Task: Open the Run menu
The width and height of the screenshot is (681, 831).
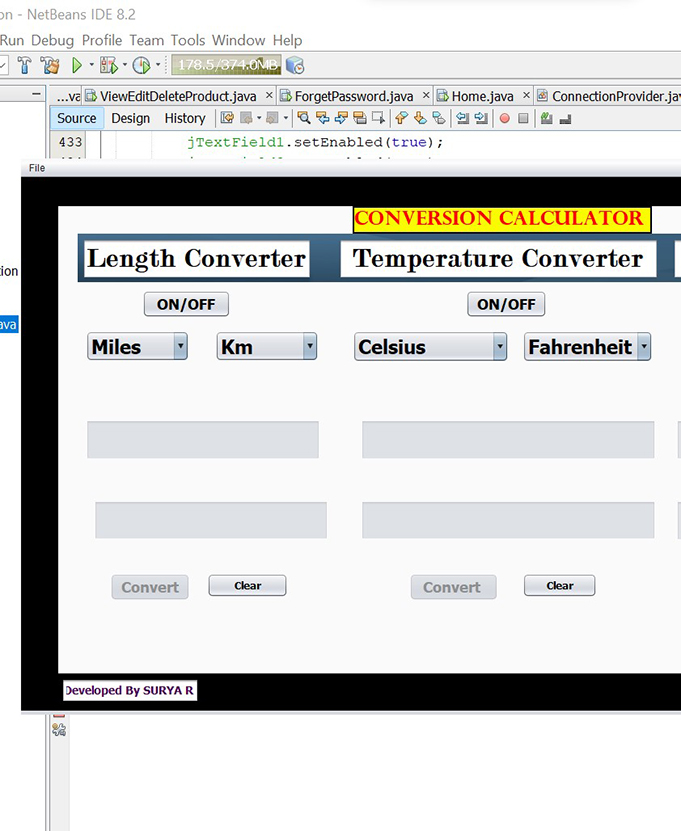Action: tap(12, 40)
